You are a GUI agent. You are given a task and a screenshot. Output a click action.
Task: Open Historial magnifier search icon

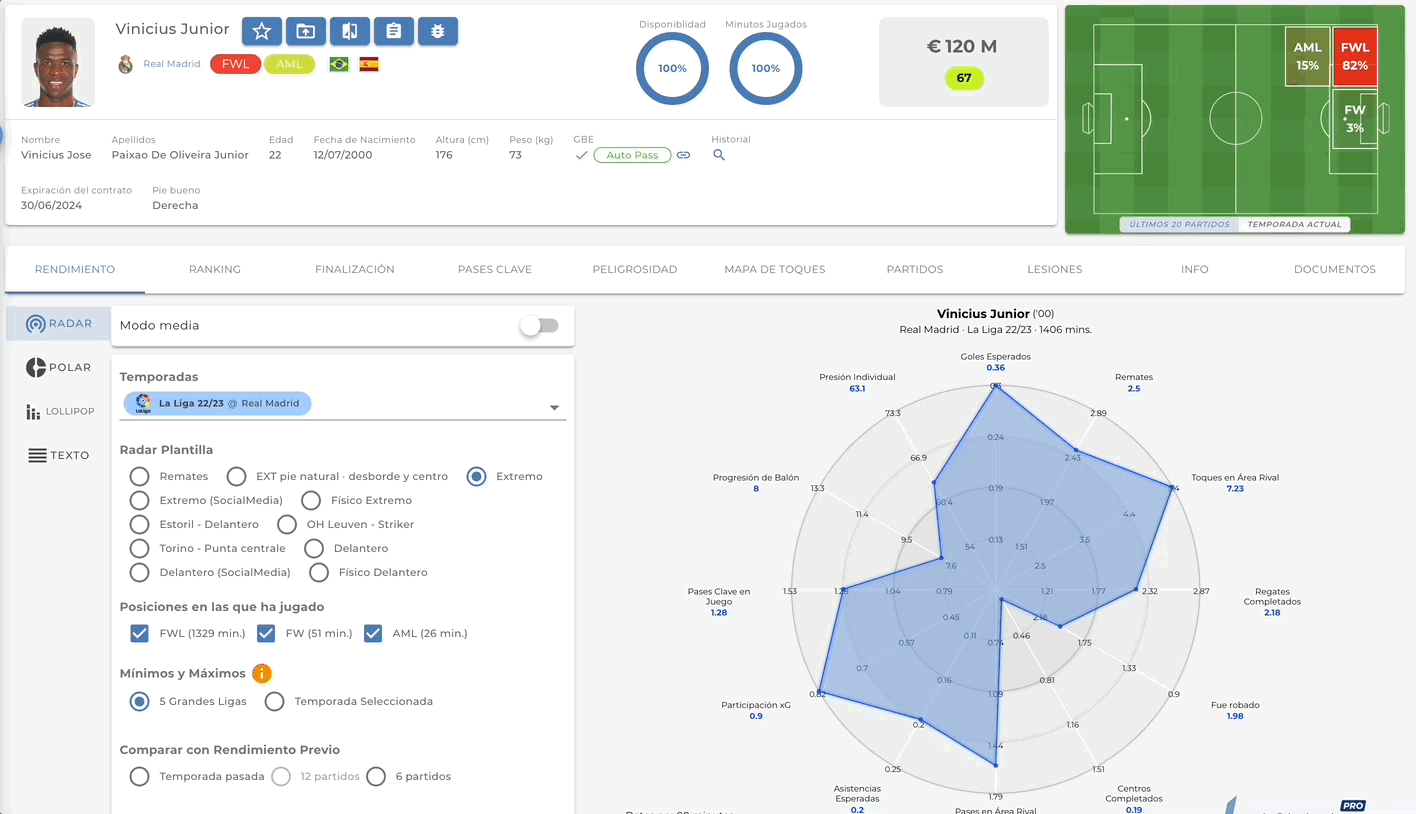pyautogui.click(x=718, y=155)
